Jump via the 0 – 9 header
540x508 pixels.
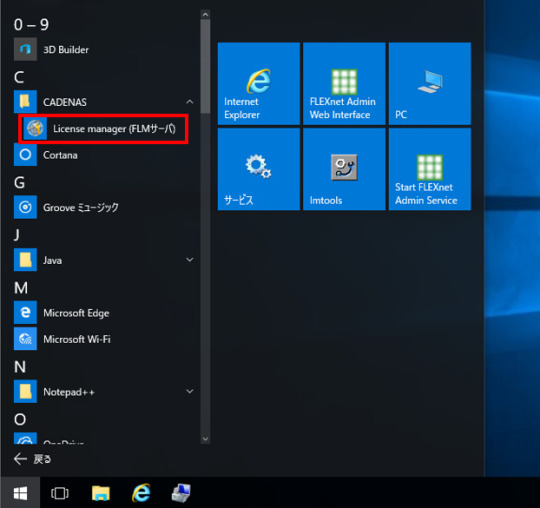[x=31, y=24]
